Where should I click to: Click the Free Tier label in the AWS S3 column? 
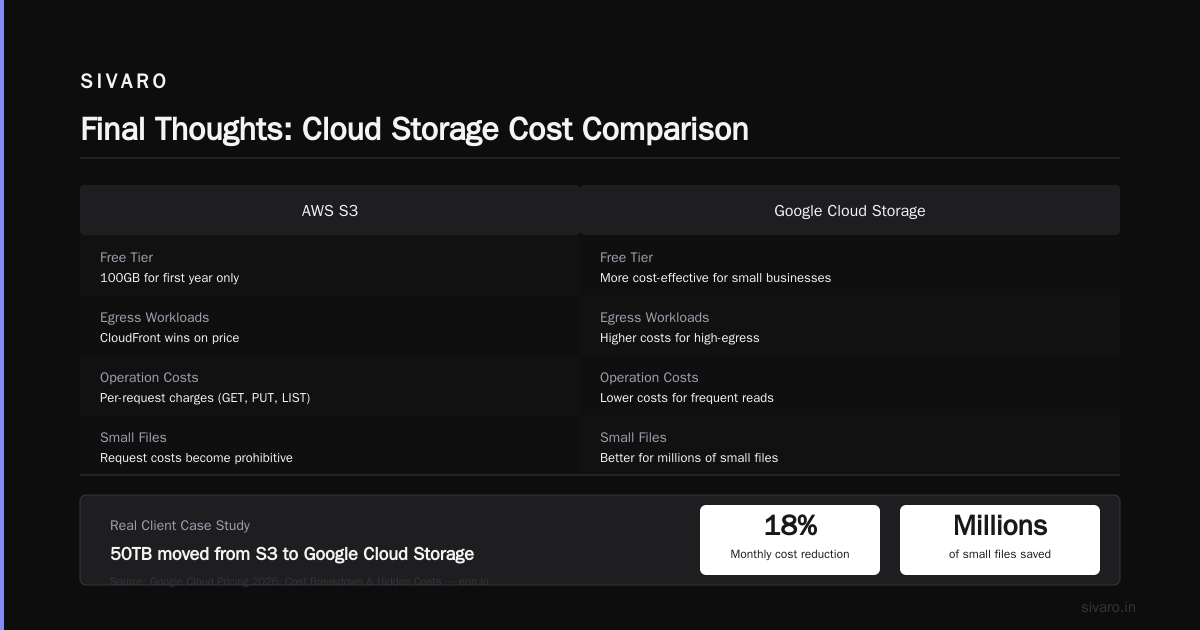tap(126, 257)
